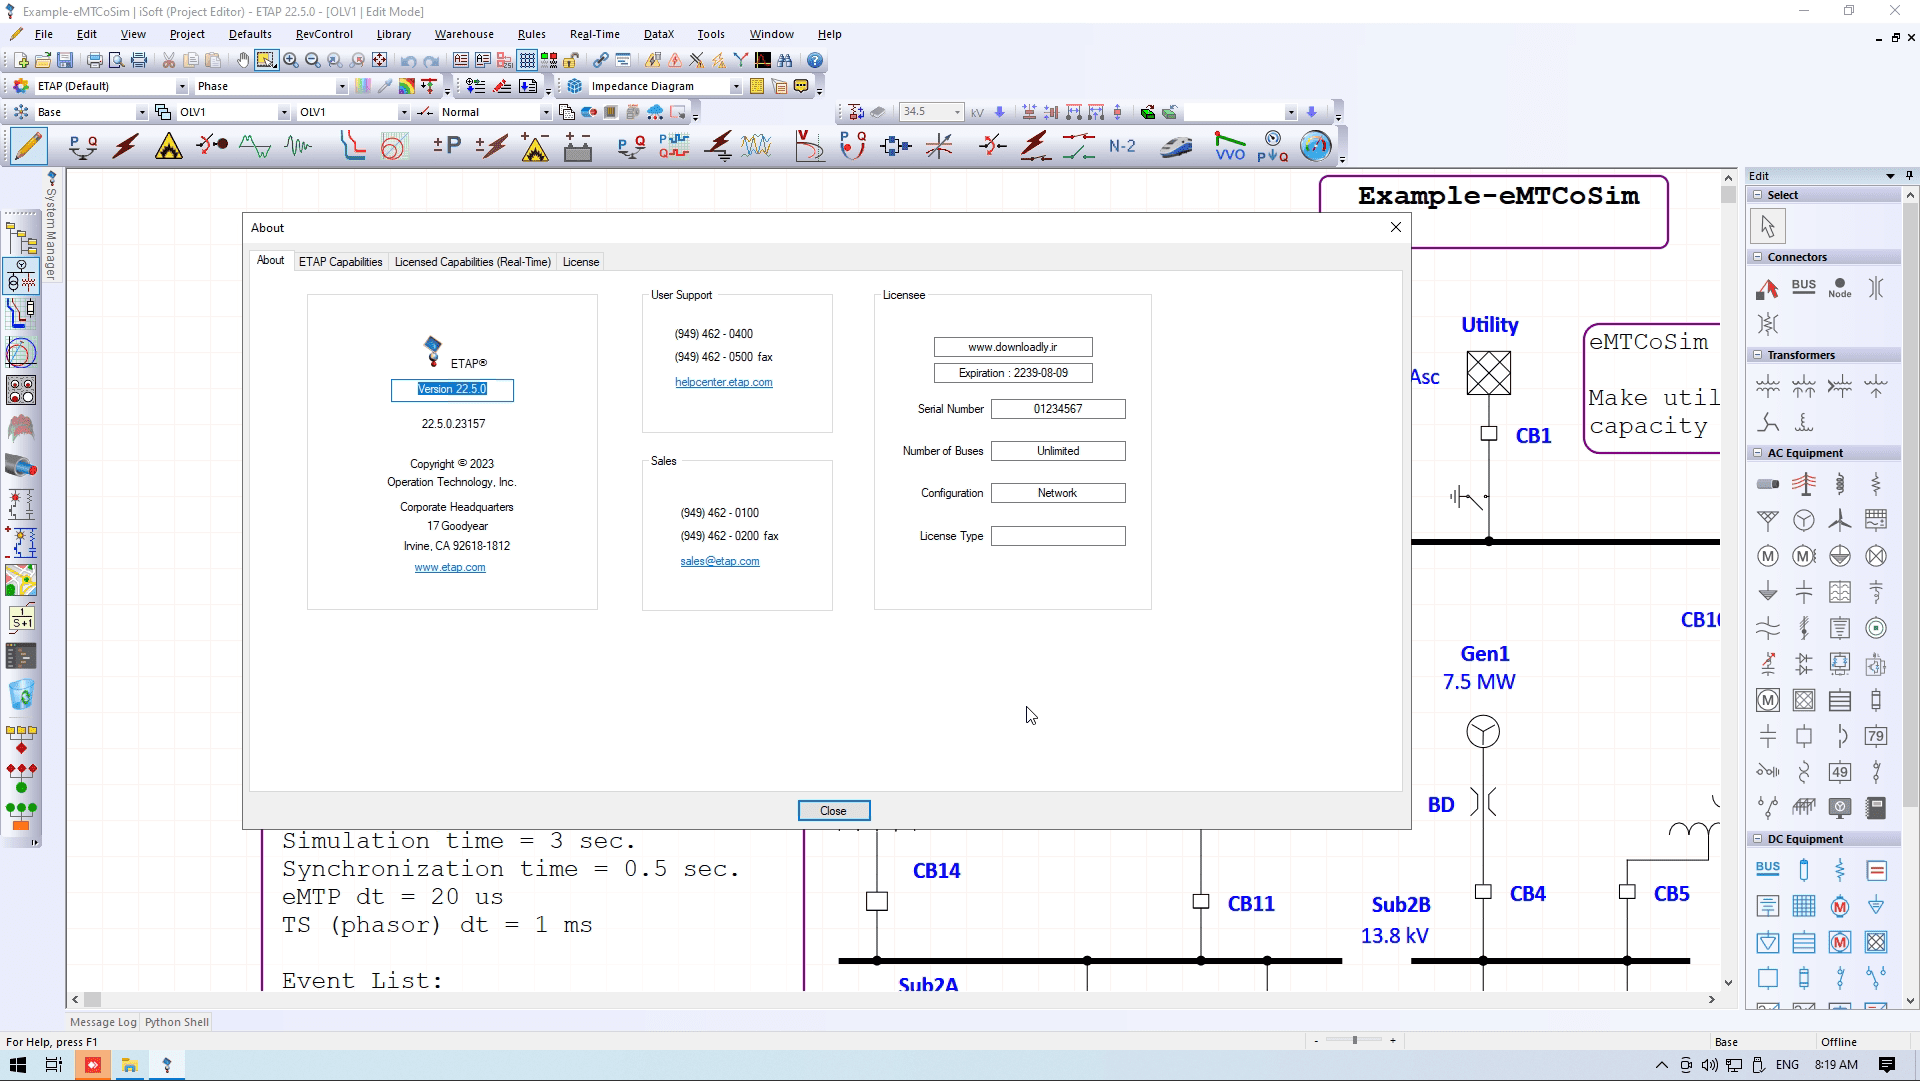
Task: Select the Load Flow Analysis mode icon
Action: click(82, 147)
